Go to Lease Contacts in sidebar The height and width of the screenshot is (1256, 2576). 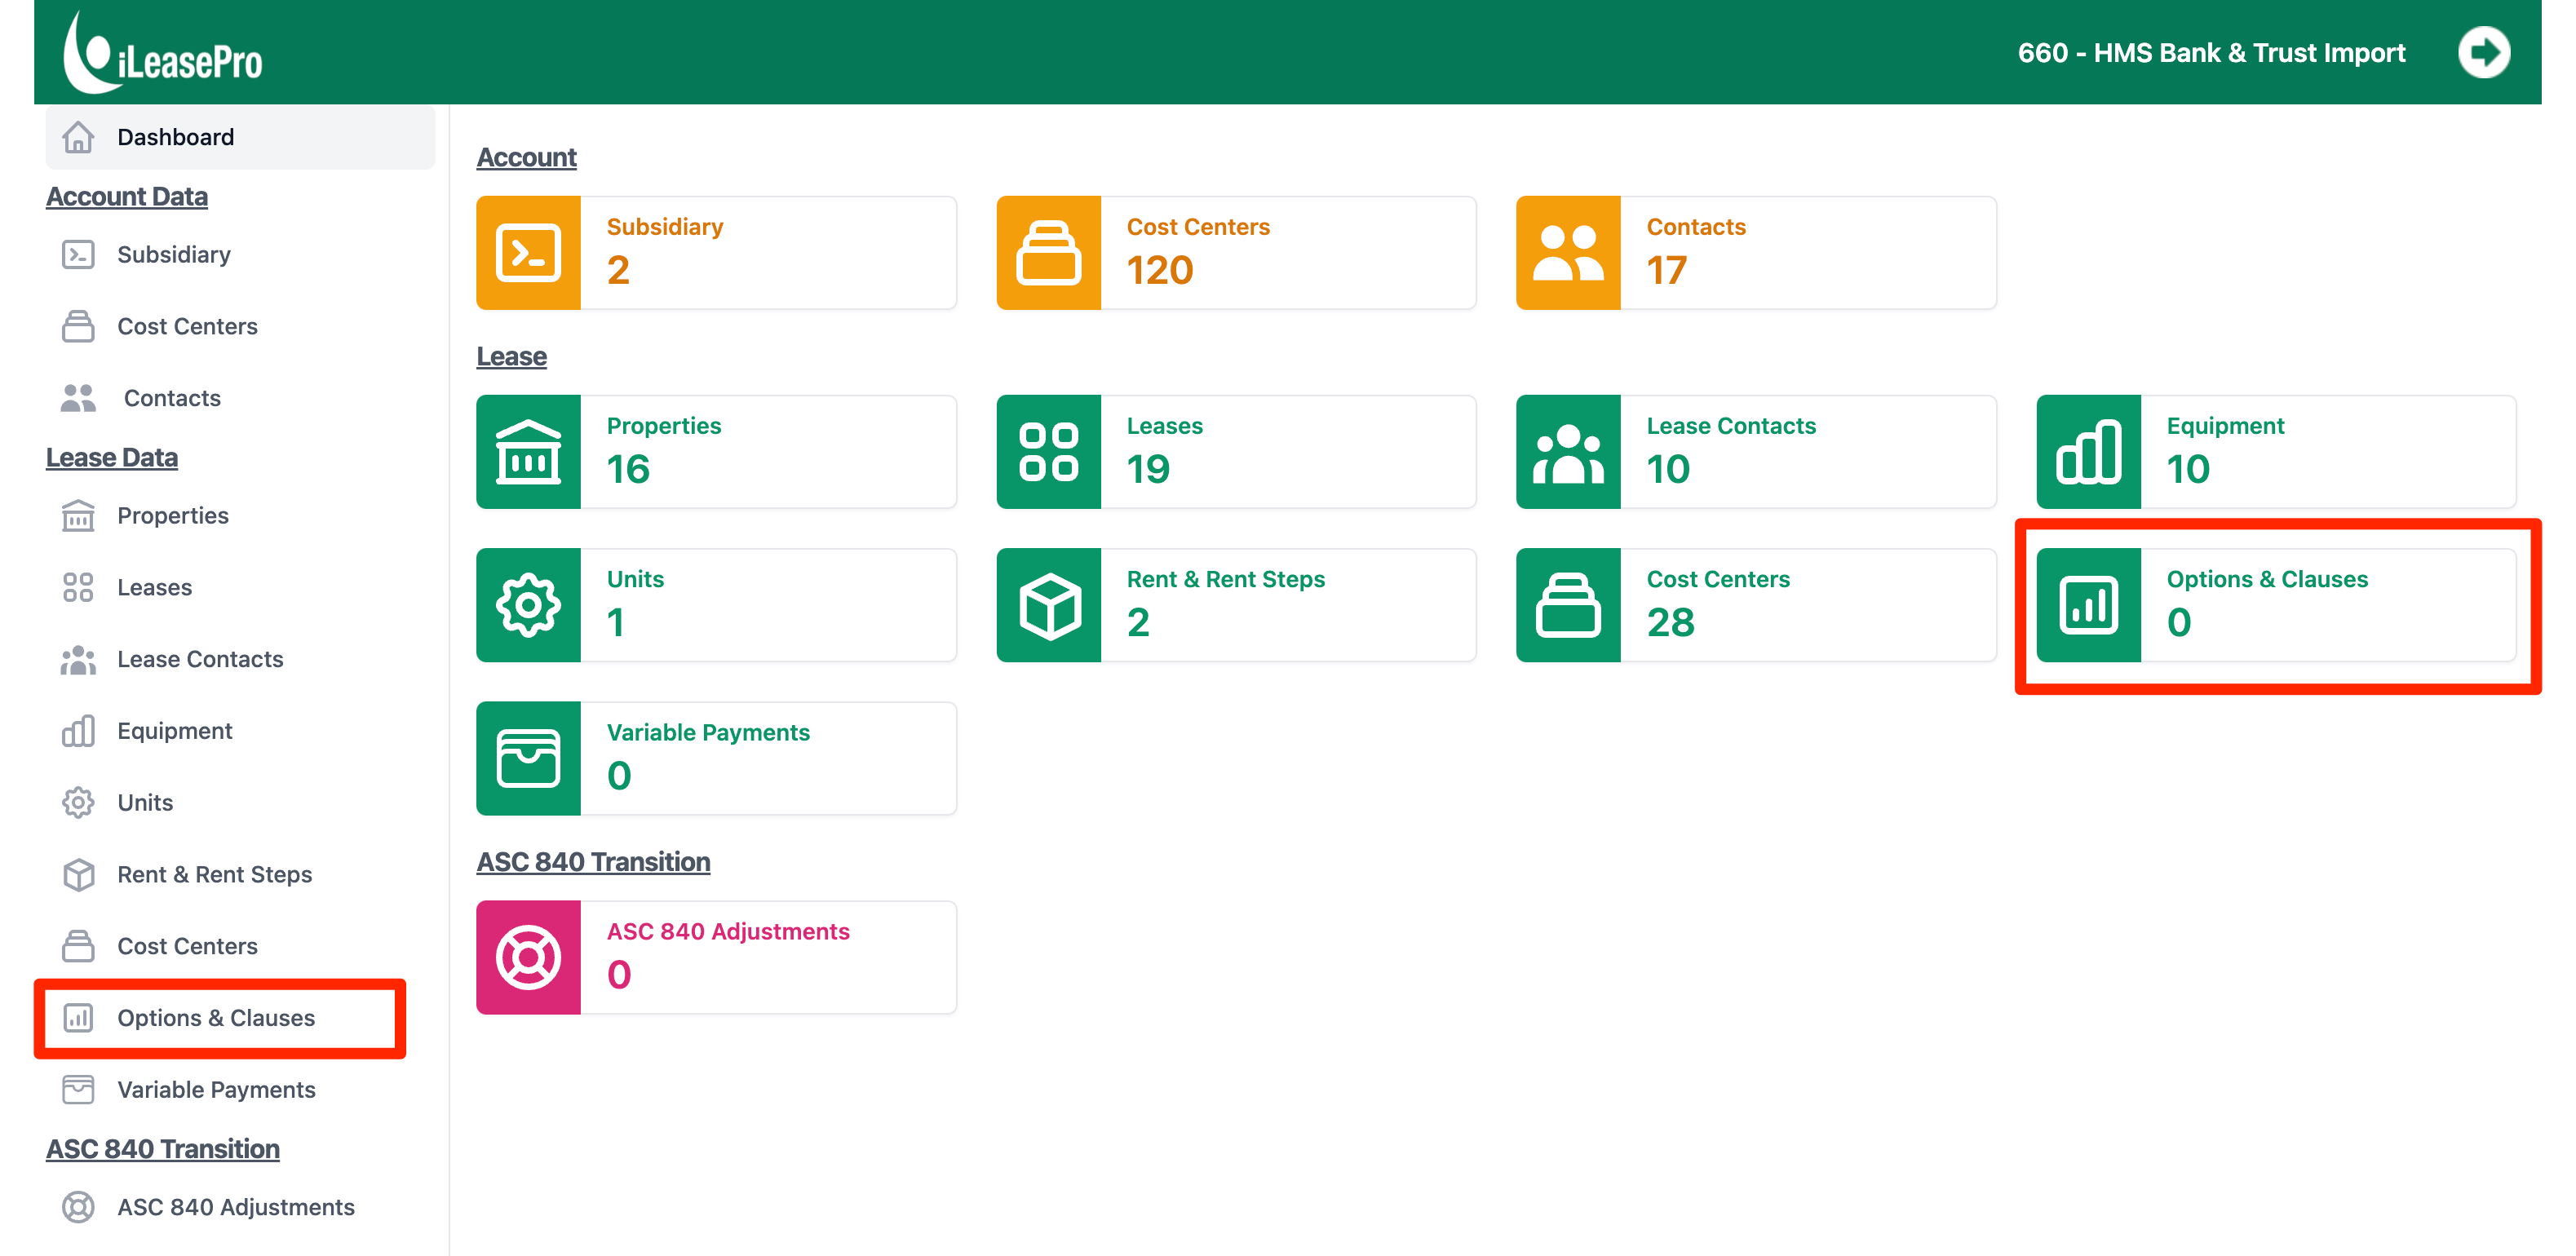pyautogui.click(x=200, y=659)
